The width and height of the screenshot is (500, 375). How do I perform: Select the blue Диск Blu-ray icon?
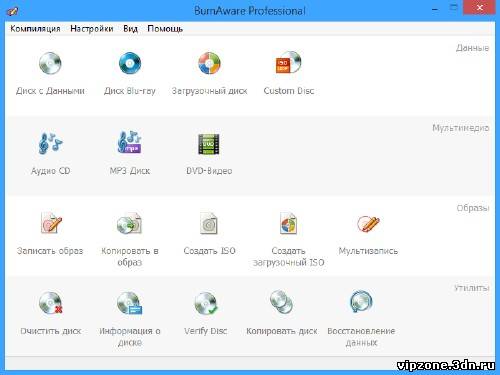130,63
